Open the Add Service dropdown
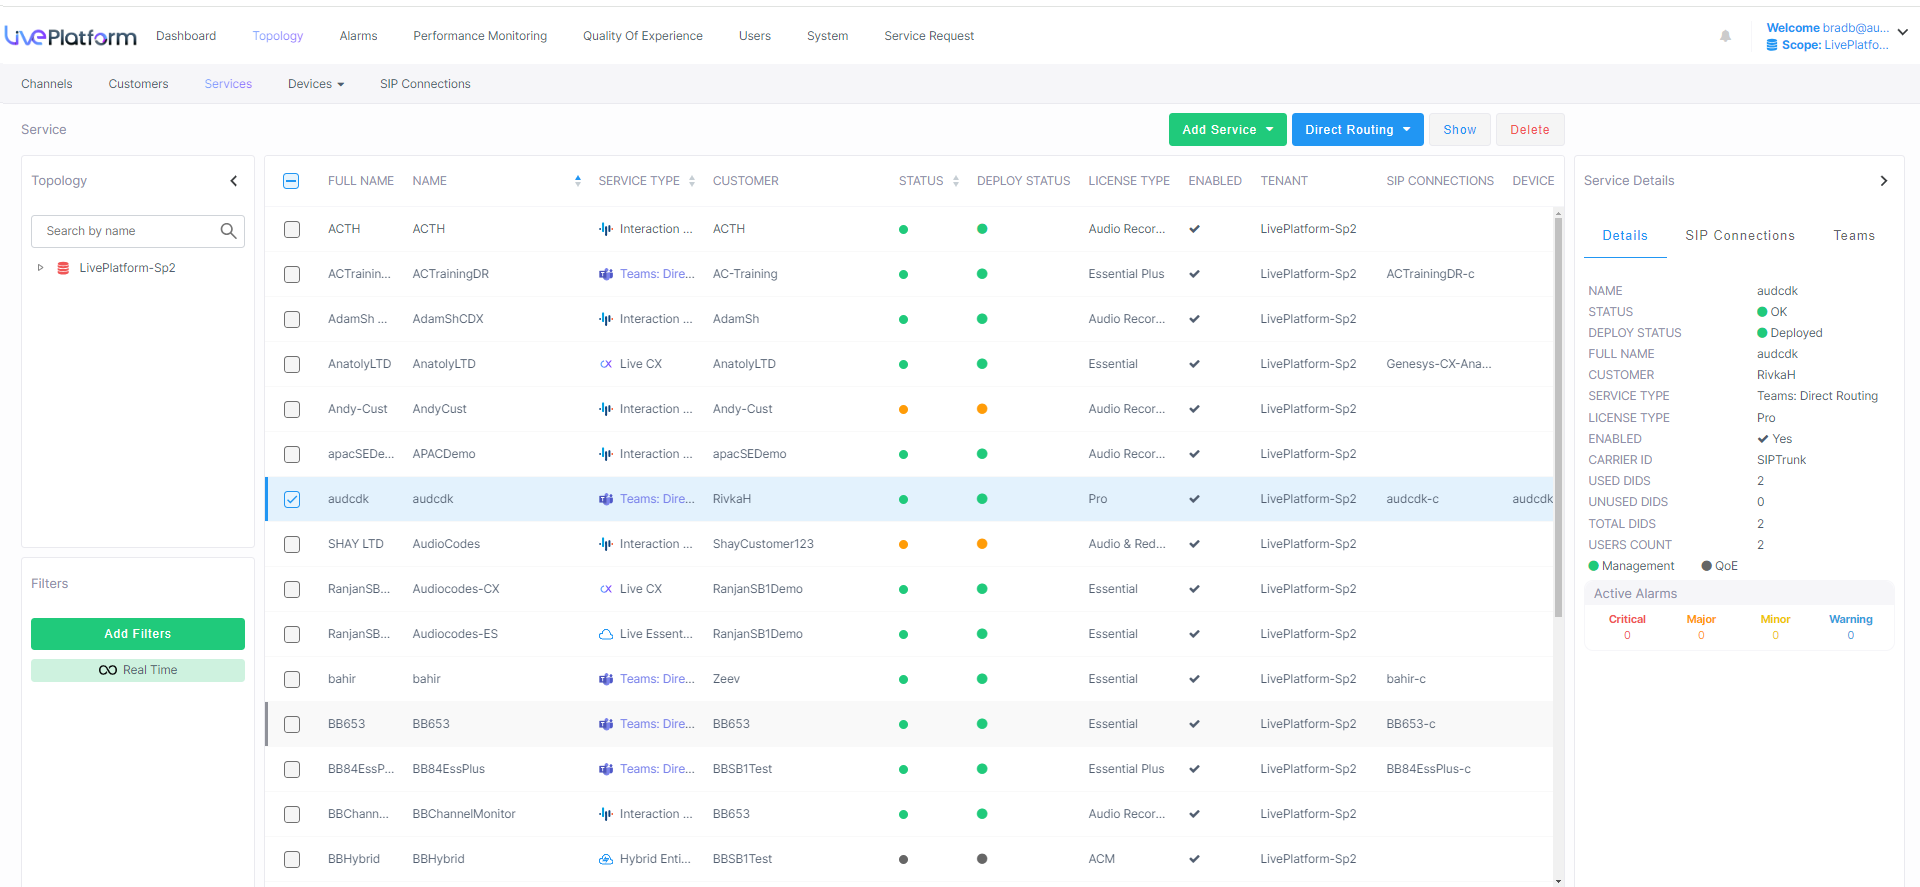 tap(1227, 130)
